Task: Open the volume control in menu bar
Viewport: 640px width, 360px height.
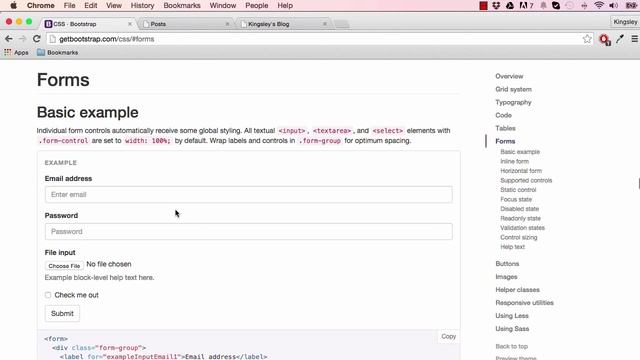Action: point(613,6)
